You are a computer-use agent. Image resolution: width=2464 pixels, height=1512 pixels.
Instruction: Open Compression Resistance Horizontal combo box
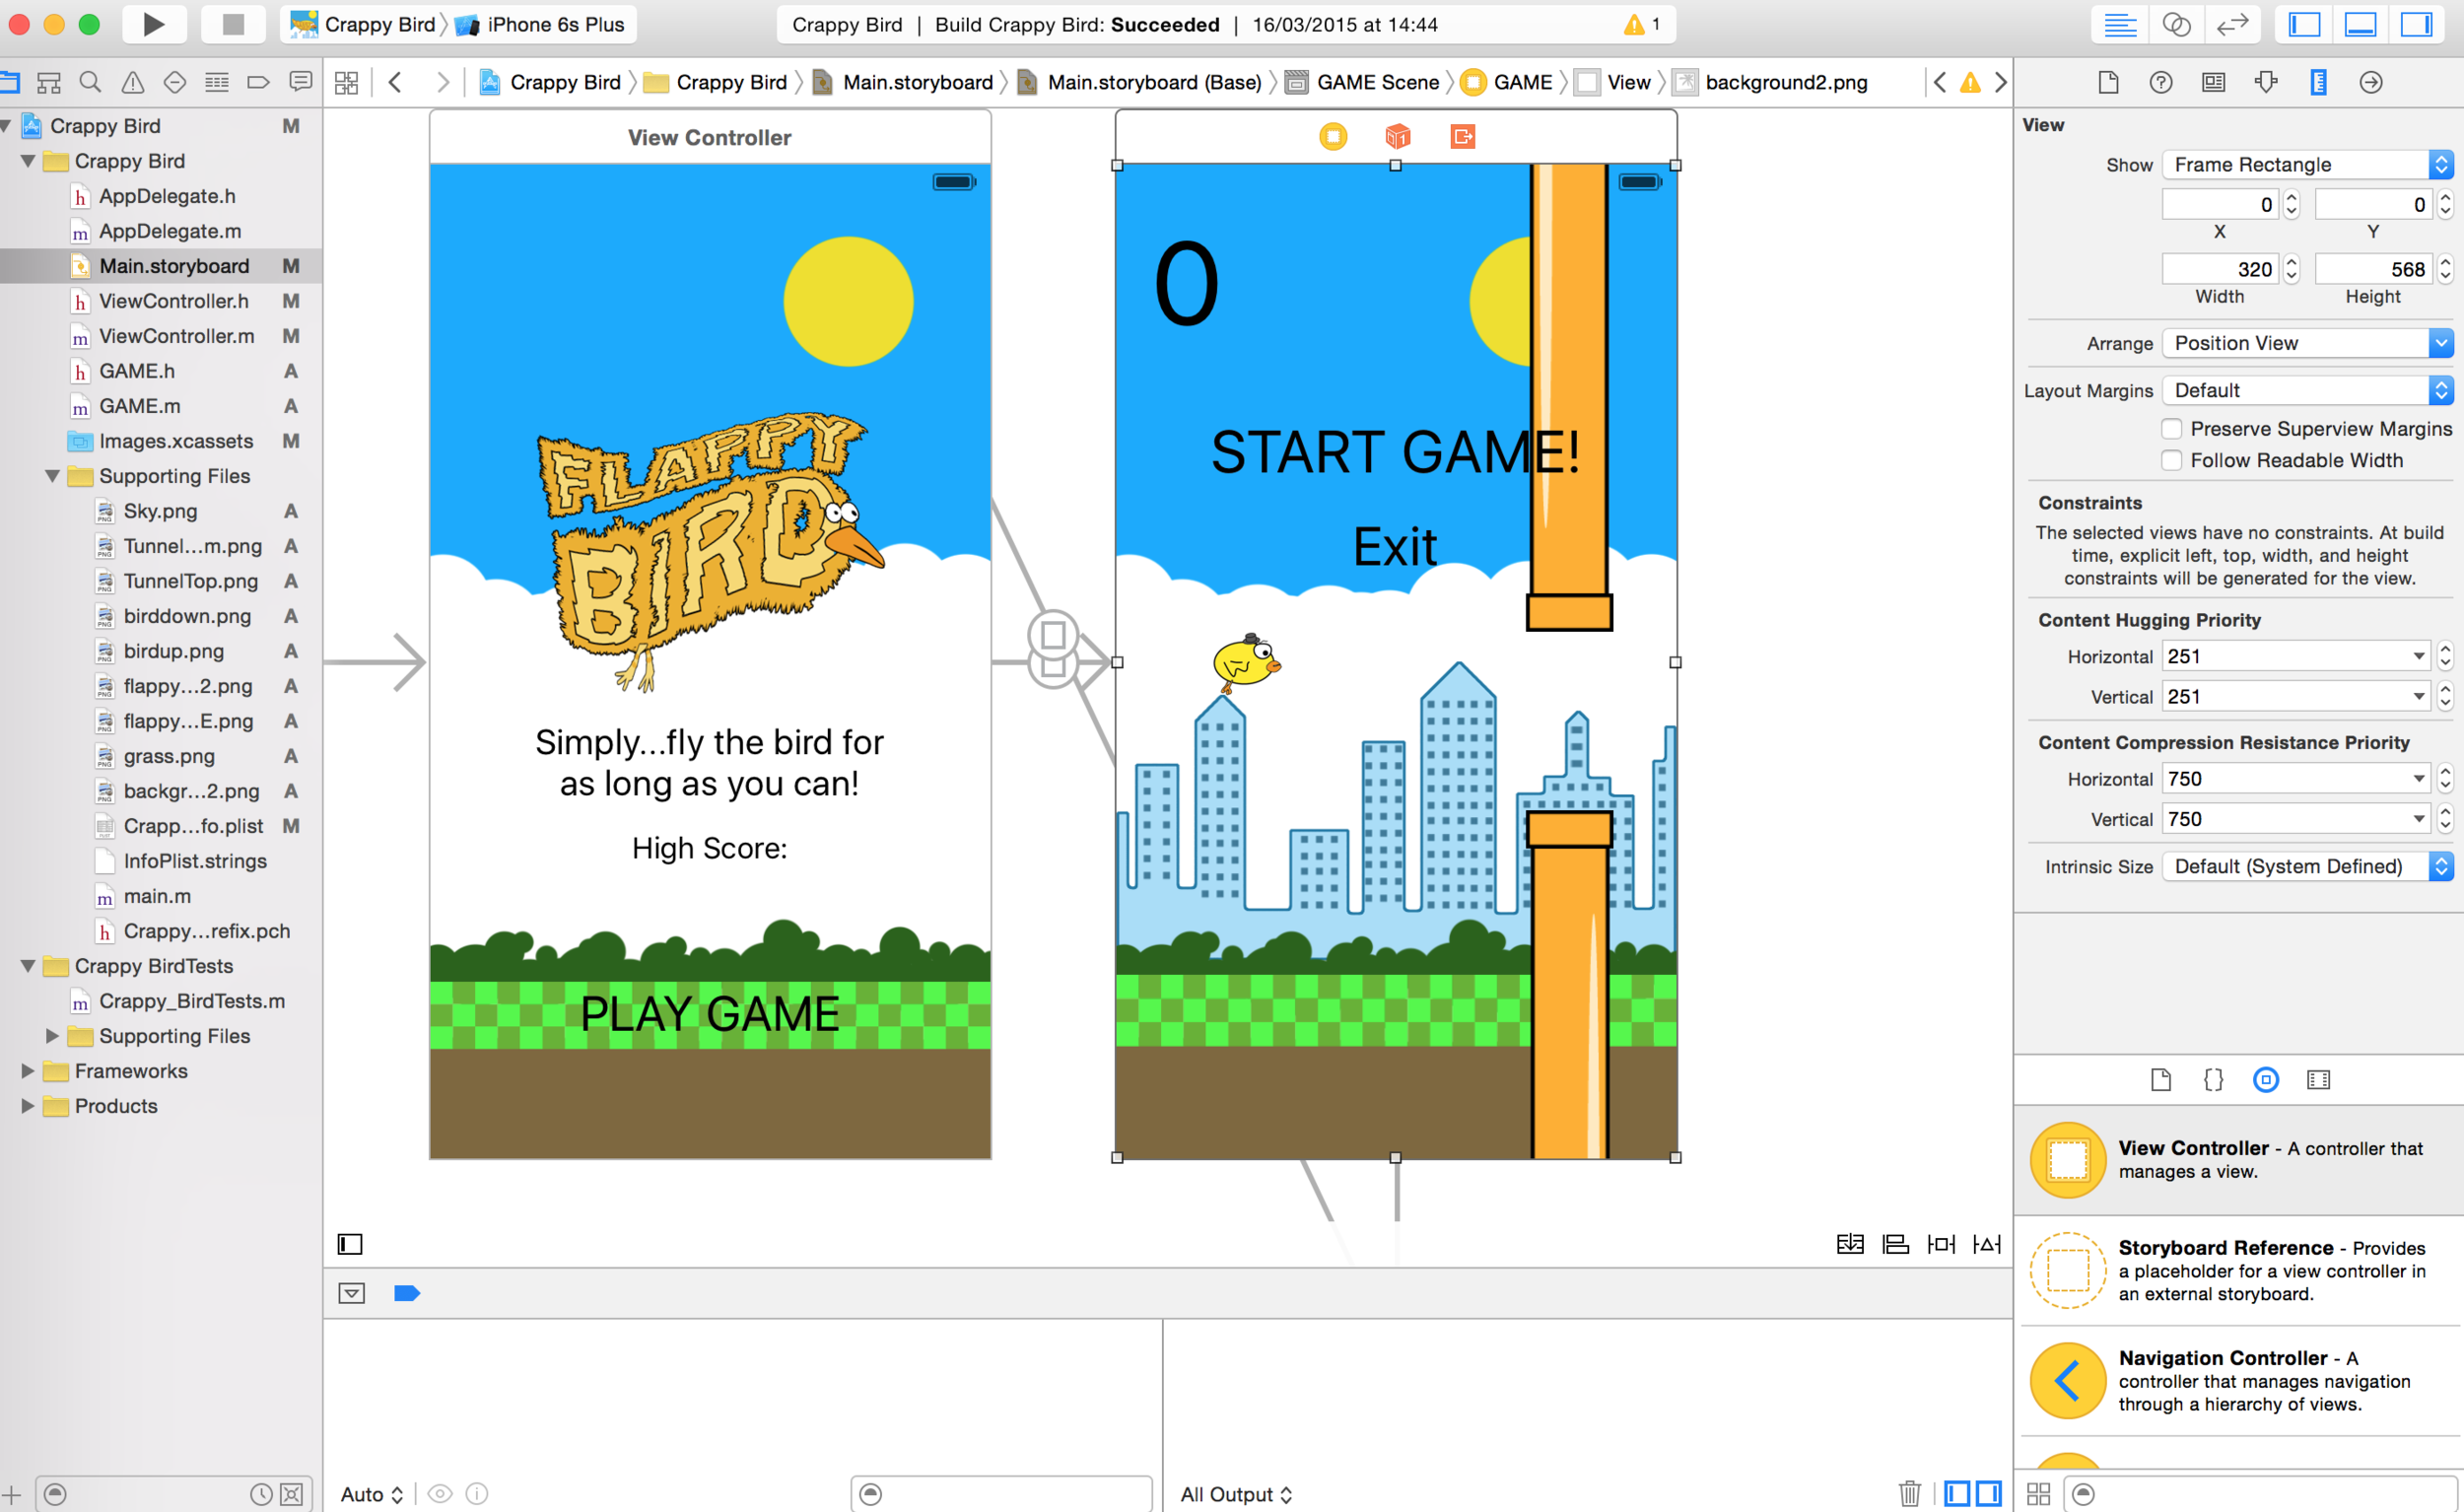pos(2296,778)
